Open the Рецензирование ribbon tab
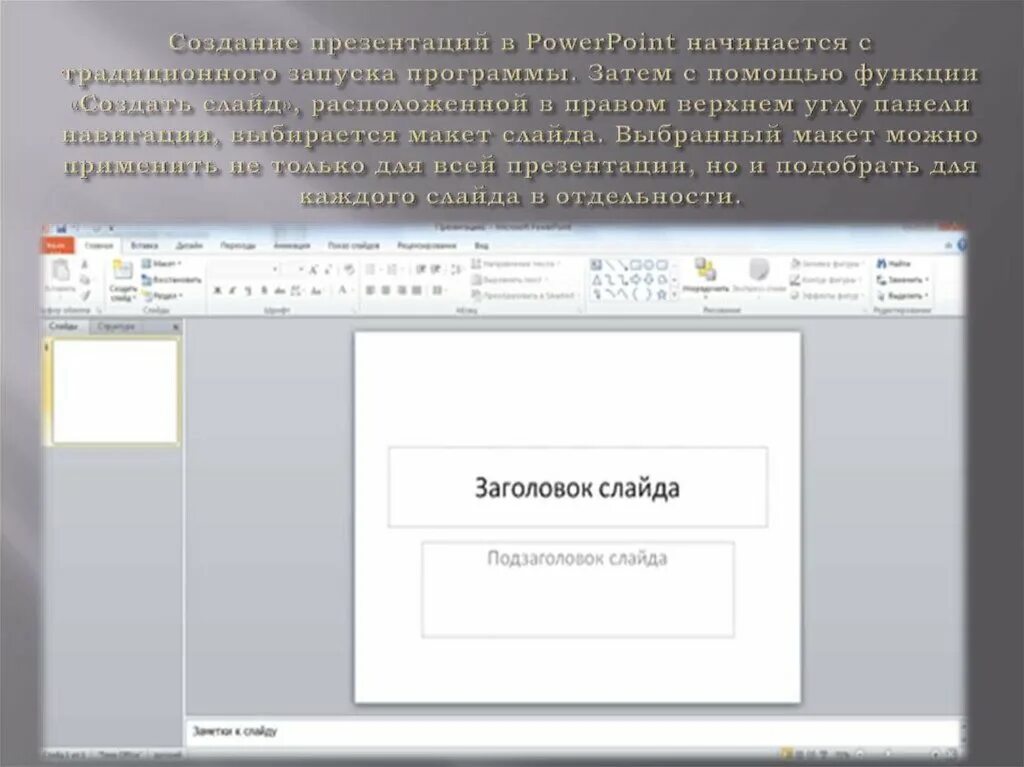The width and height of the screenshot is (1024, 767). (x=426, y=246)
